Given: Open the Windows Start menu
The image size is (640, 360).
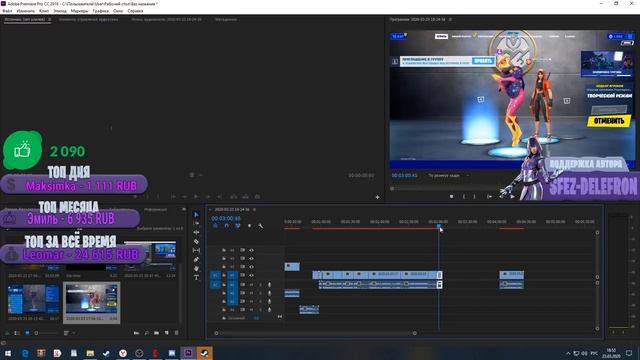Looking at the screenshot, I should [8, 353].
